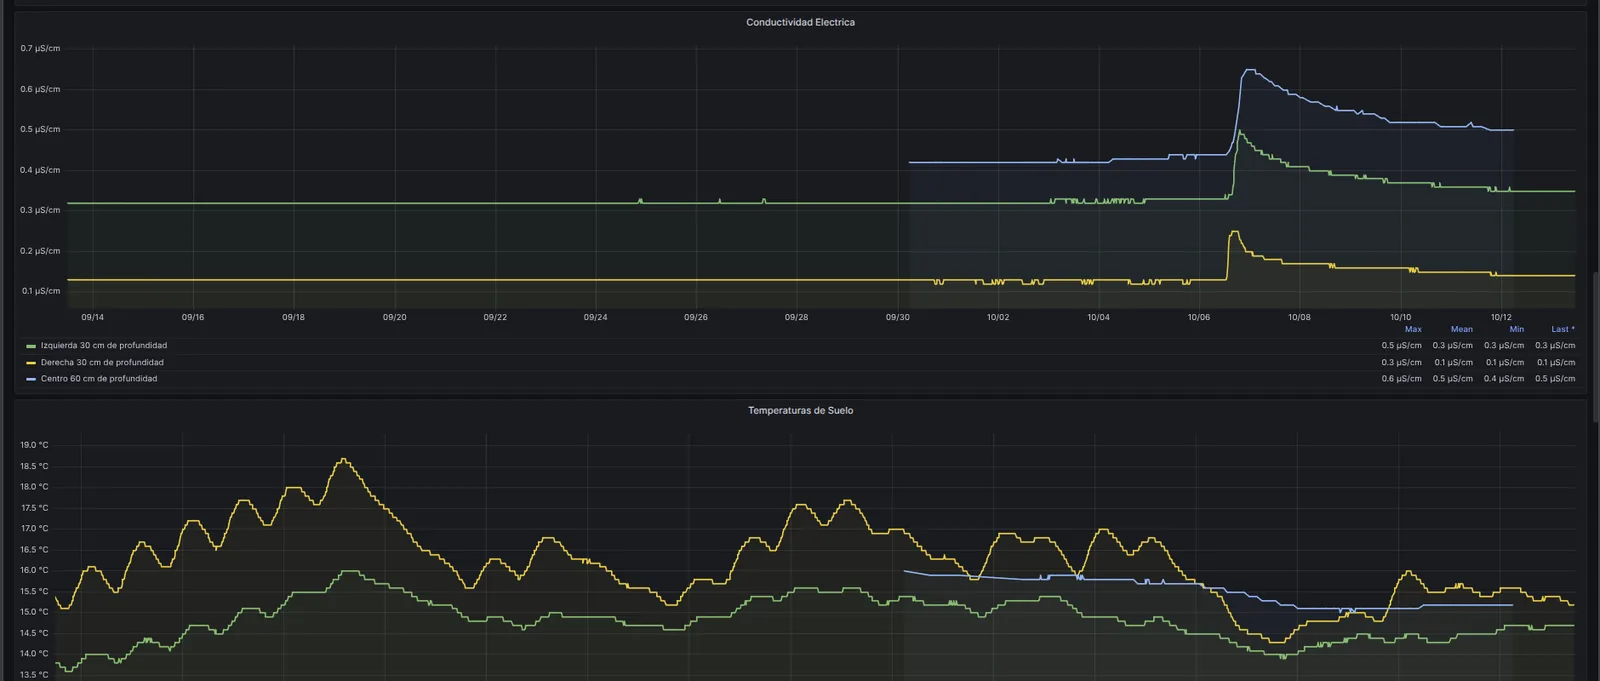Select the Max value in the Izquierda row

(x=1401, y=346)
